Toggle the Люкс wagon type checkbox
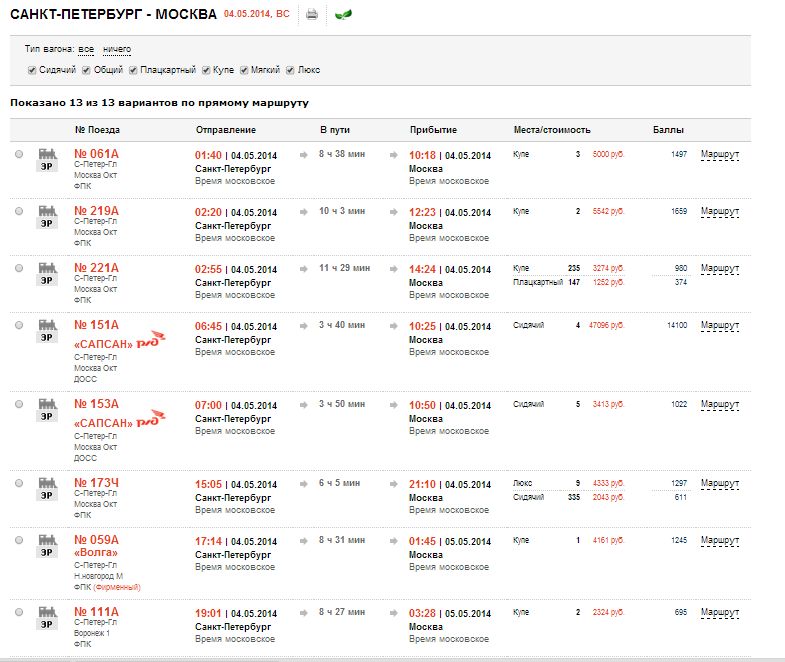Viewport: 785px width, 662px height. point(290,70)
